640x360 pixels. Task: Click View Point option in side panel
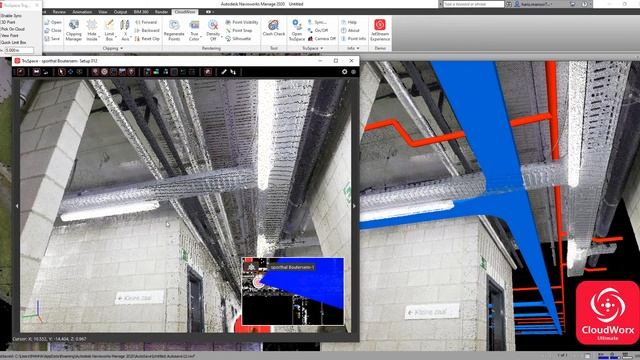point(10,36)
